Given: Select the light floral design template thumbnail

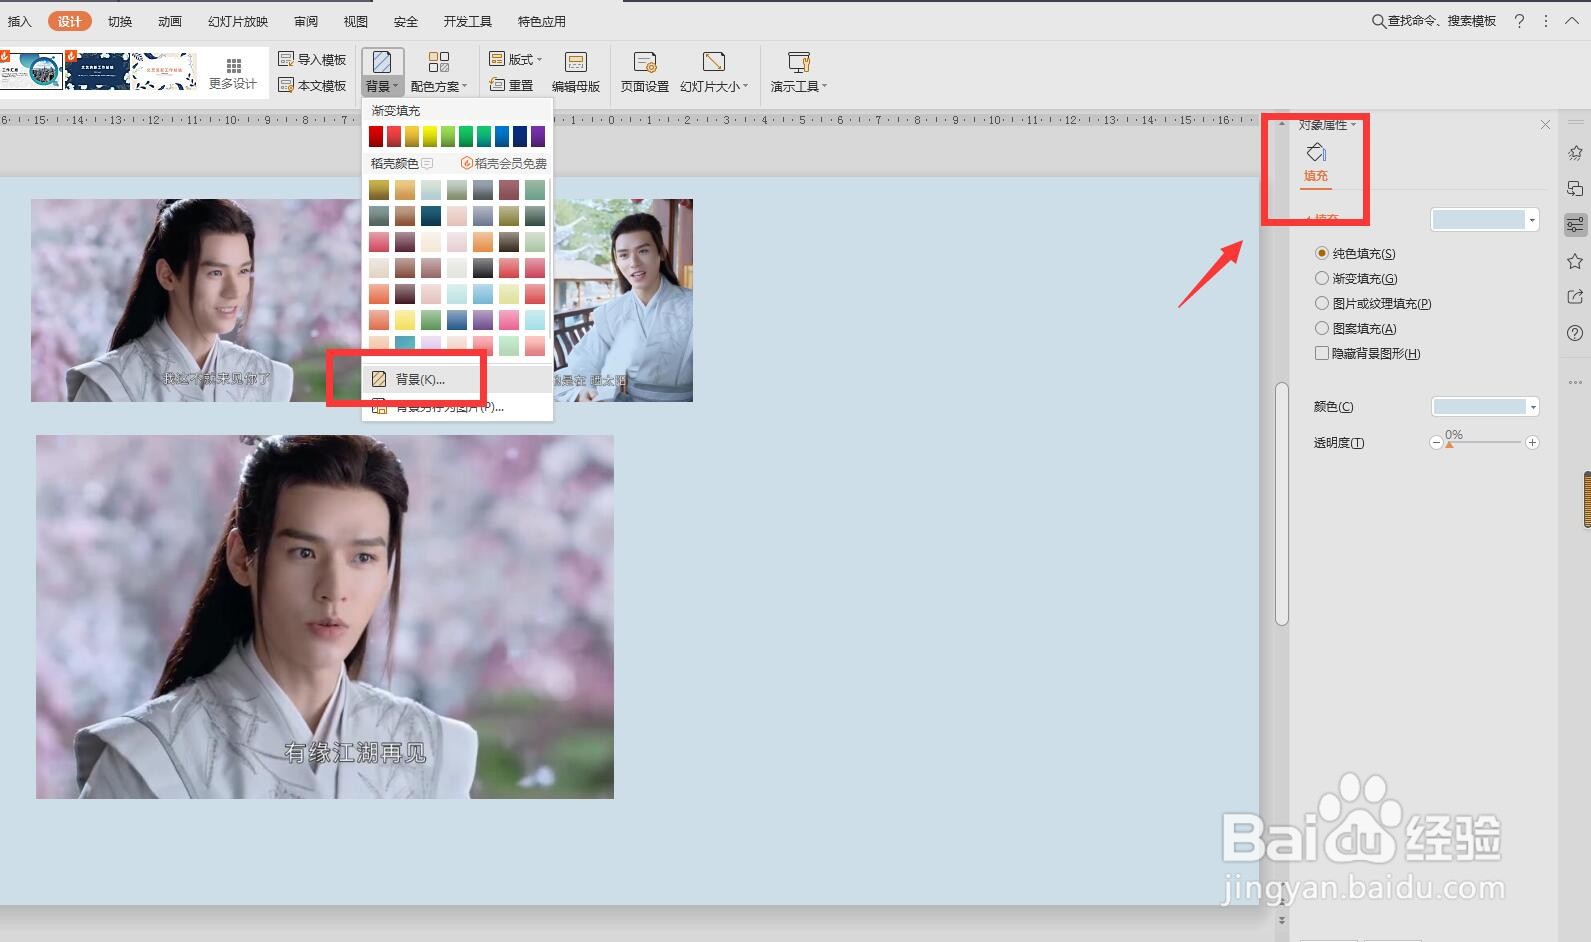Looking at the screenshot, I should point(164,71).
